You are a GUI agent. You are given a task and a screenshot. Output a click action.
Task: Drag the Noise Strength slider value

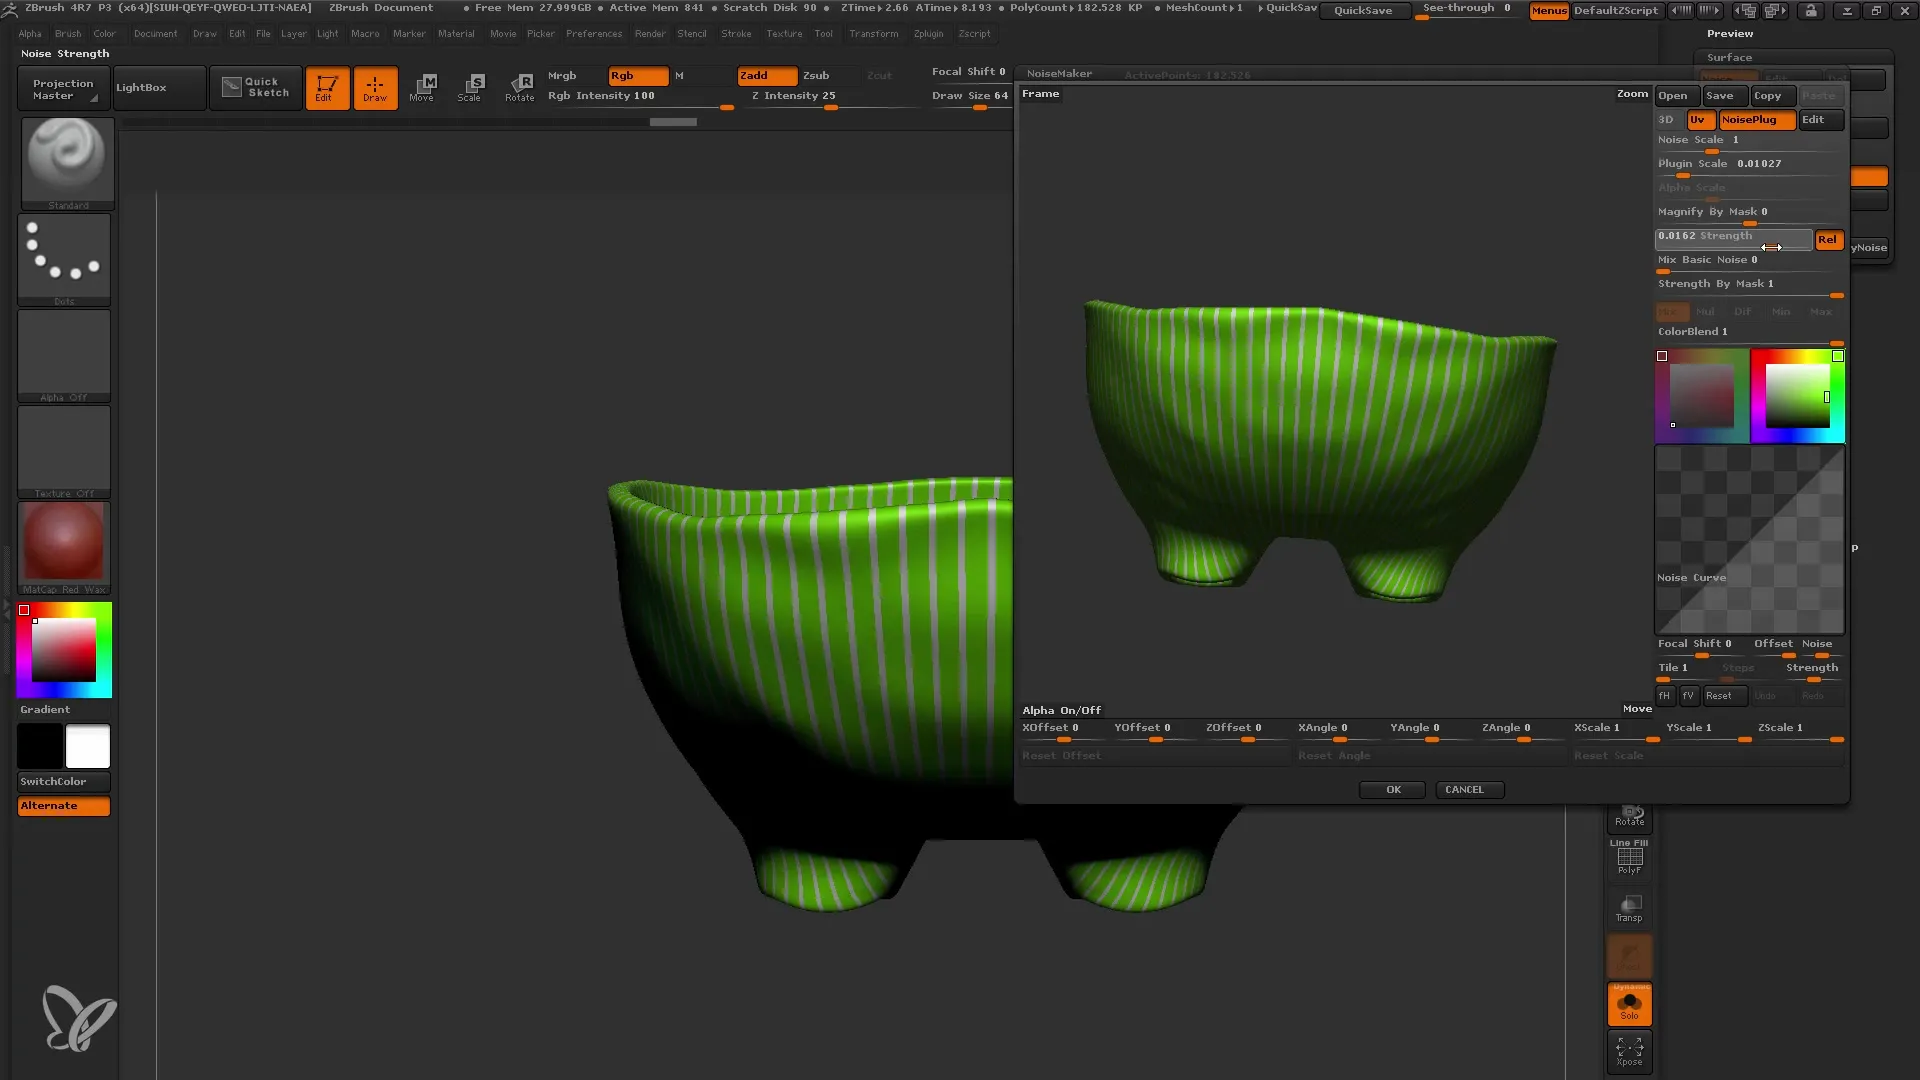coord(1733,237)
